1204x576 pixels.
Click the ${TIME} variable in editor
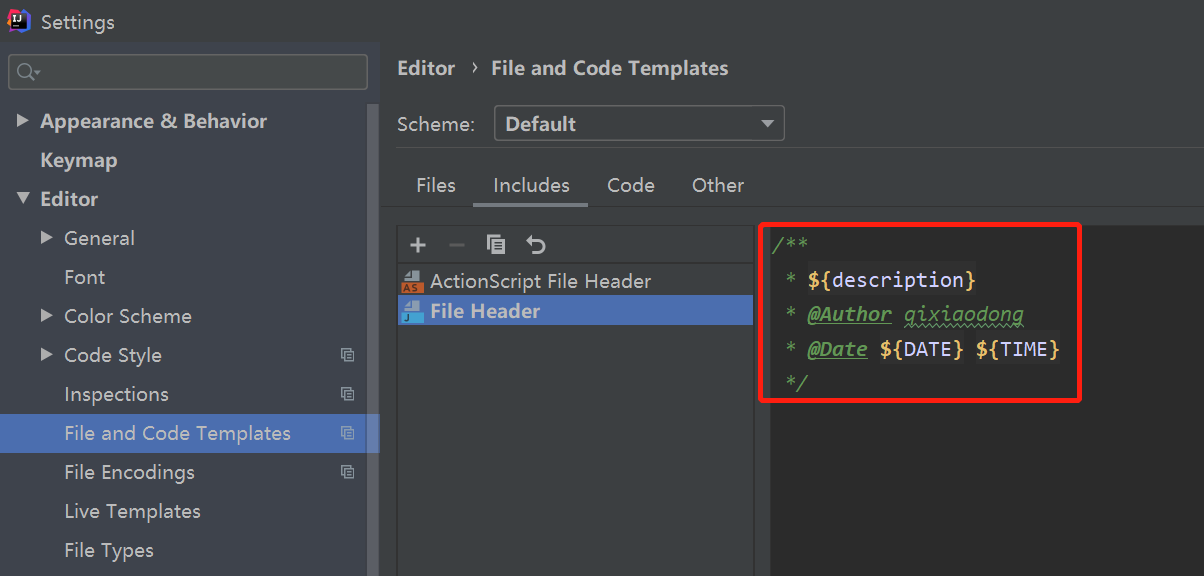[x=1018, y=349]
